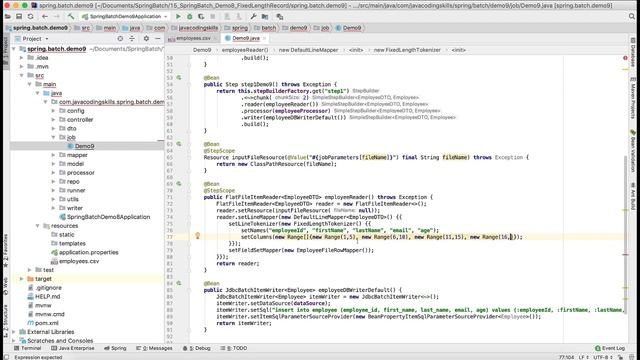Click the lock icon in the status bar
The height and width of the screenshot is (360, 640).
(620, 357)
